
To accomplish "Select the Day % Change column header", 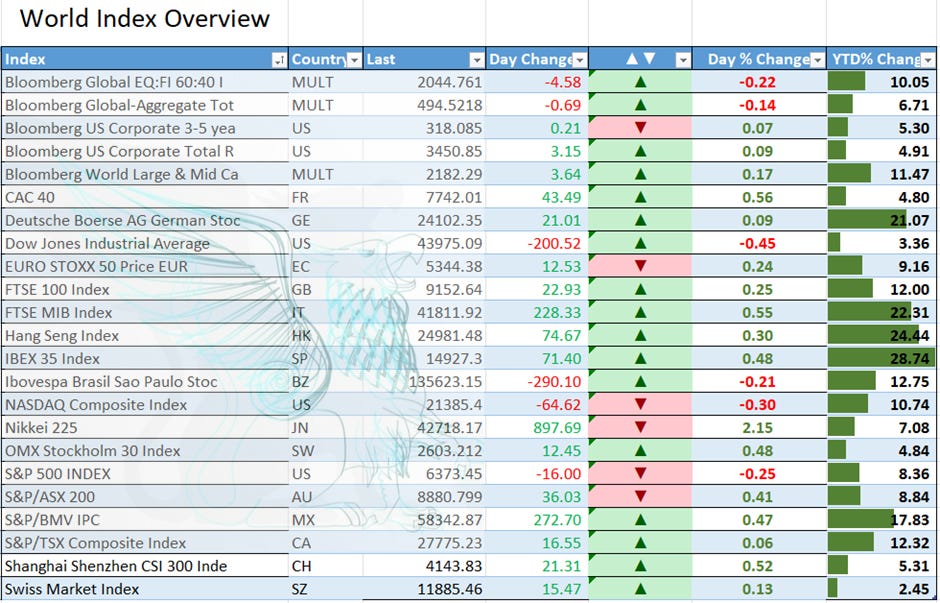I will coord(759,59).
